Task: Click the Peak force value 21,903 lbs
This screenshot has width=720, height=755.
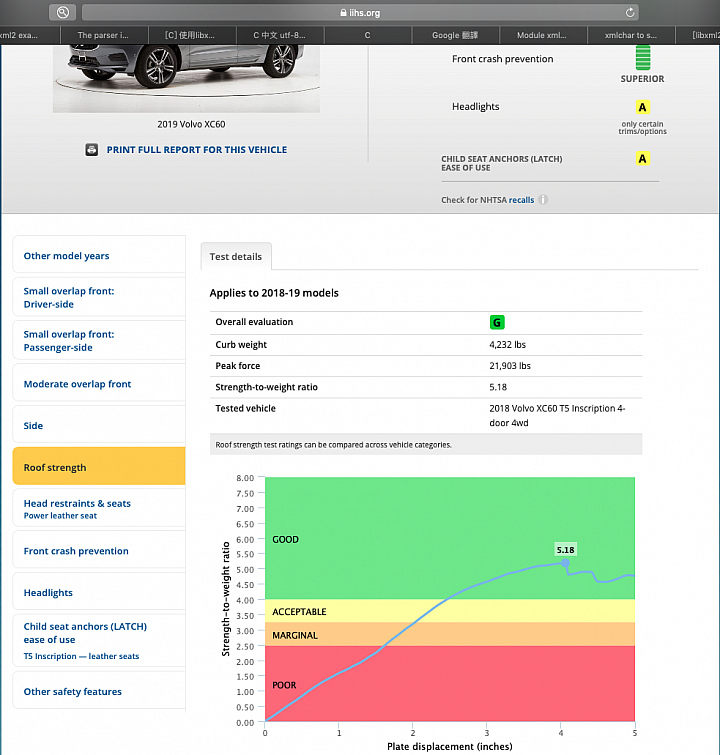Action: (x=510, y=366)
